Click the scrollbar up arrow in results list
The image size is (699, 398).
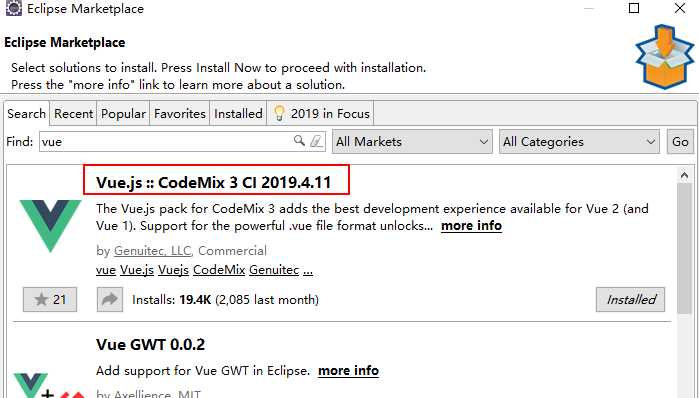(x=684, y=176)
